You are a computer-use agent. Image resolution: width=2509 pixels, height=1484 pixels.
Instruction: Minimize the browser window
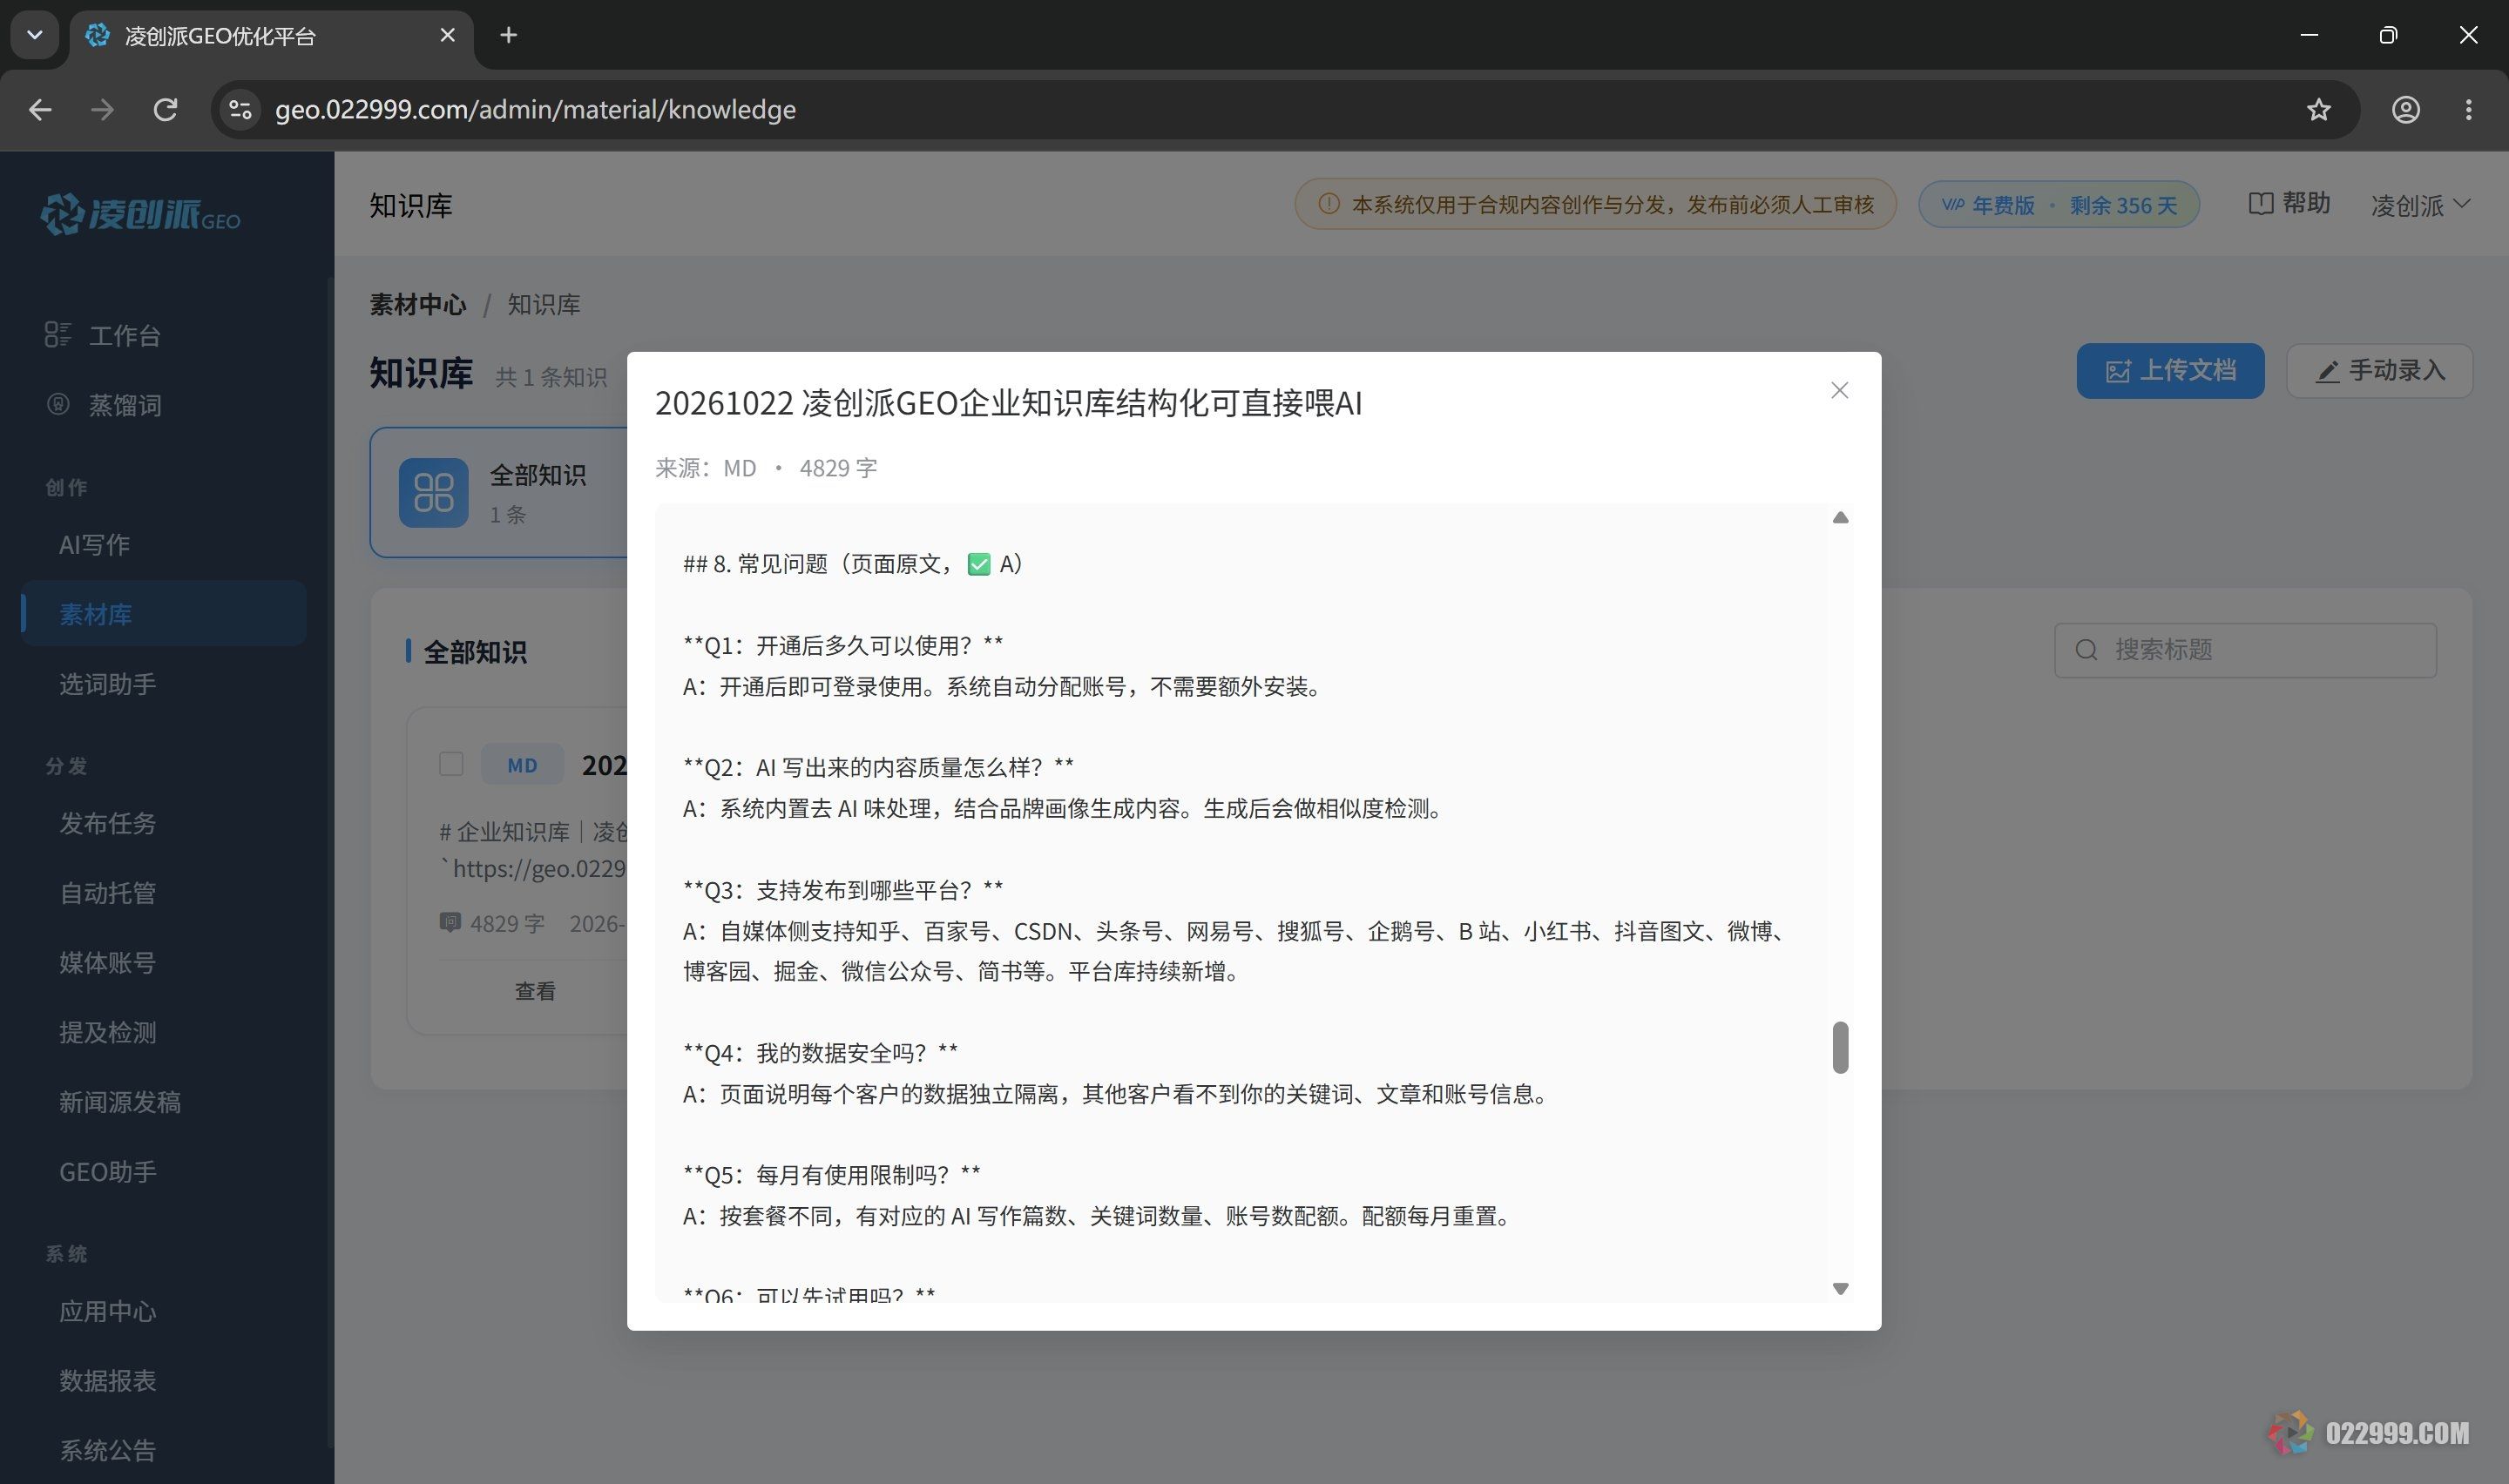(2309, 35)
